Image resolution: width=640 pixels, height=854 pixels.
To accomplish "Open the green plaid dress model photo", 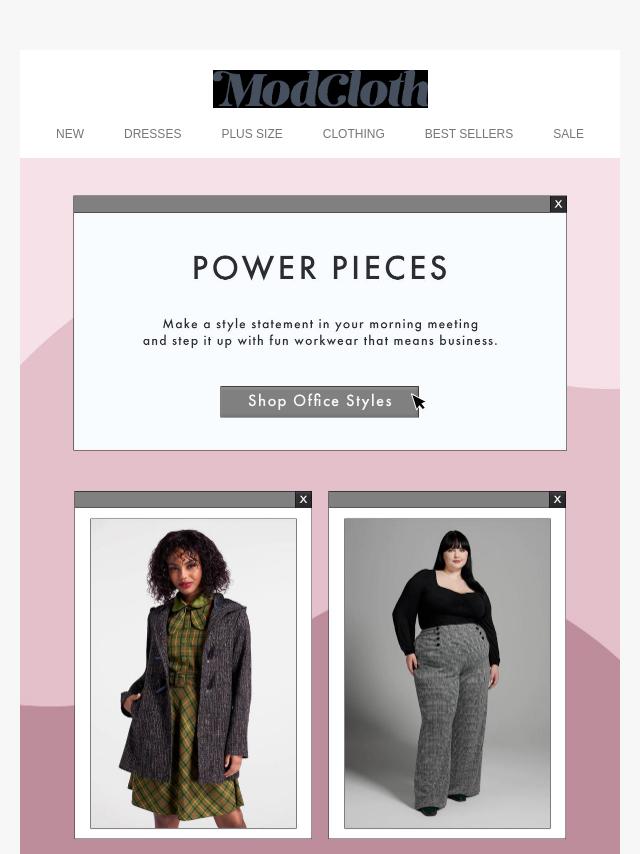I will coord(193,673).
